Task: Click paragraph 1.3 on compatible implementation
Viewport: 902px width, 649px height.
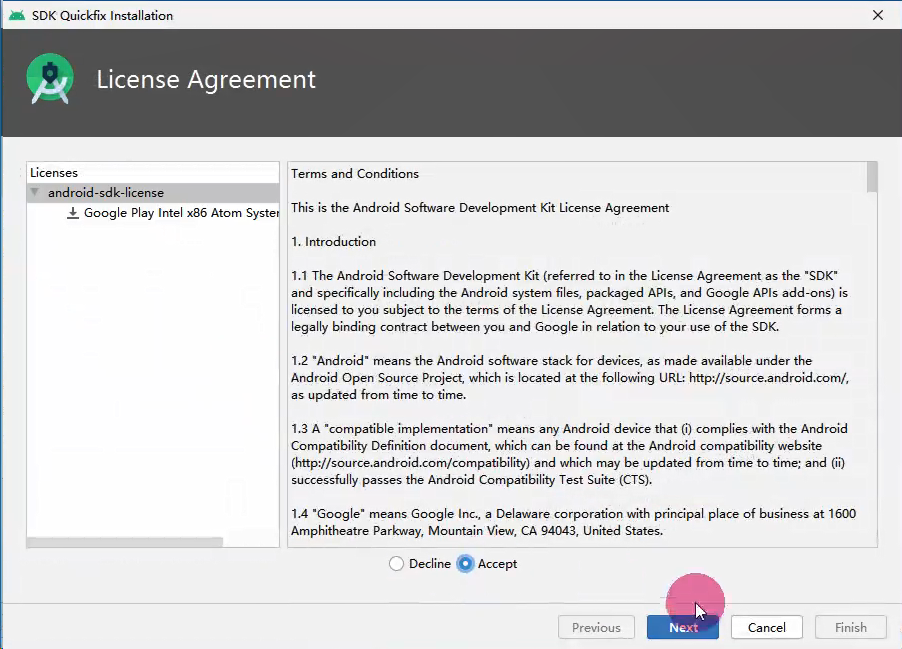Action: coord(570,454)
